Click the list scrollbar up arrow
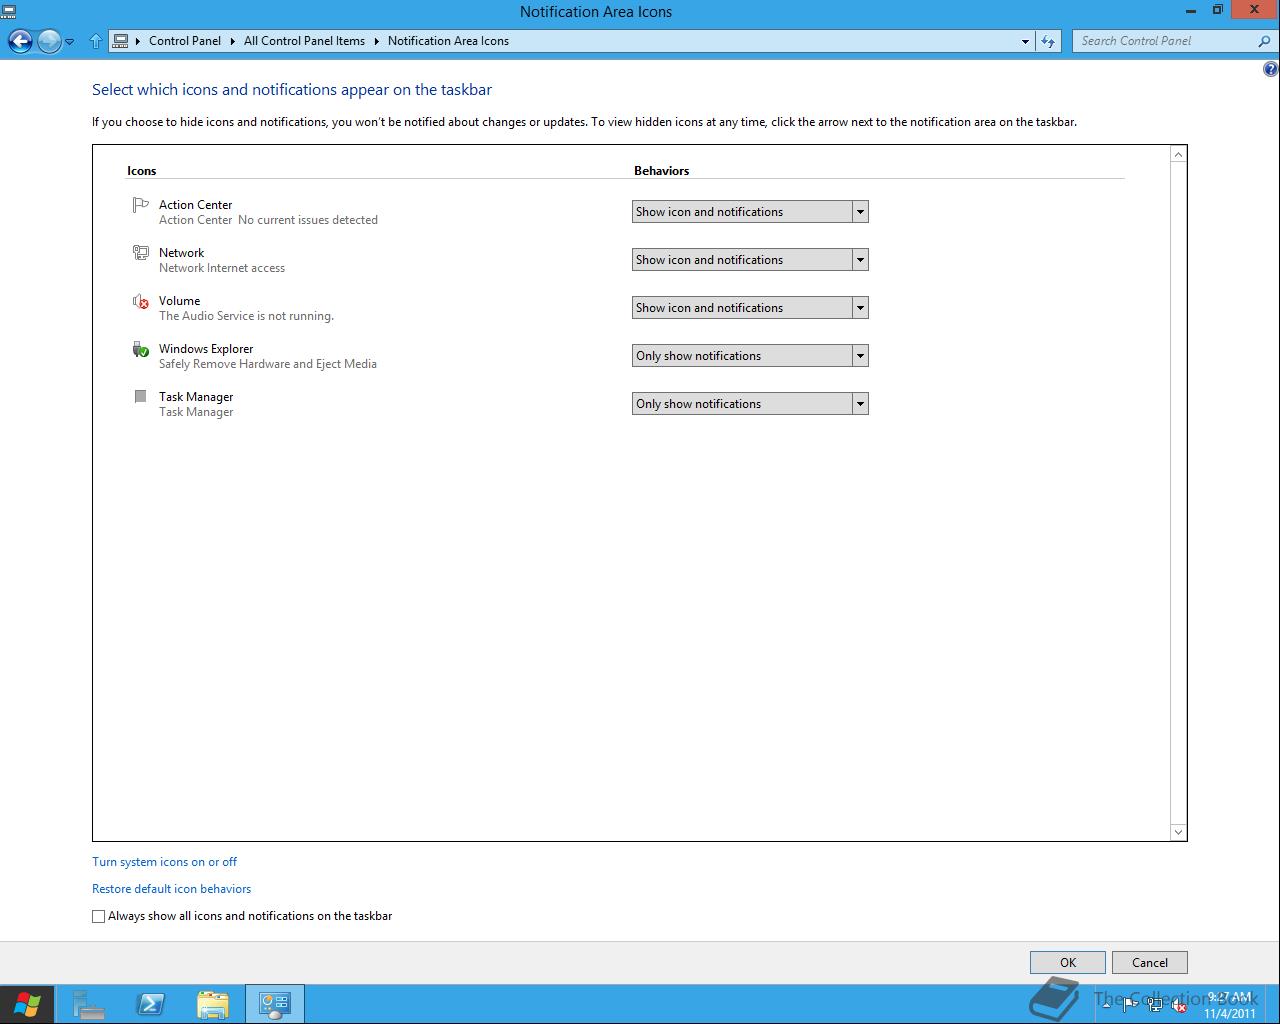1280x1024 pixels. pyautogui.click(x=1178, y=154)
